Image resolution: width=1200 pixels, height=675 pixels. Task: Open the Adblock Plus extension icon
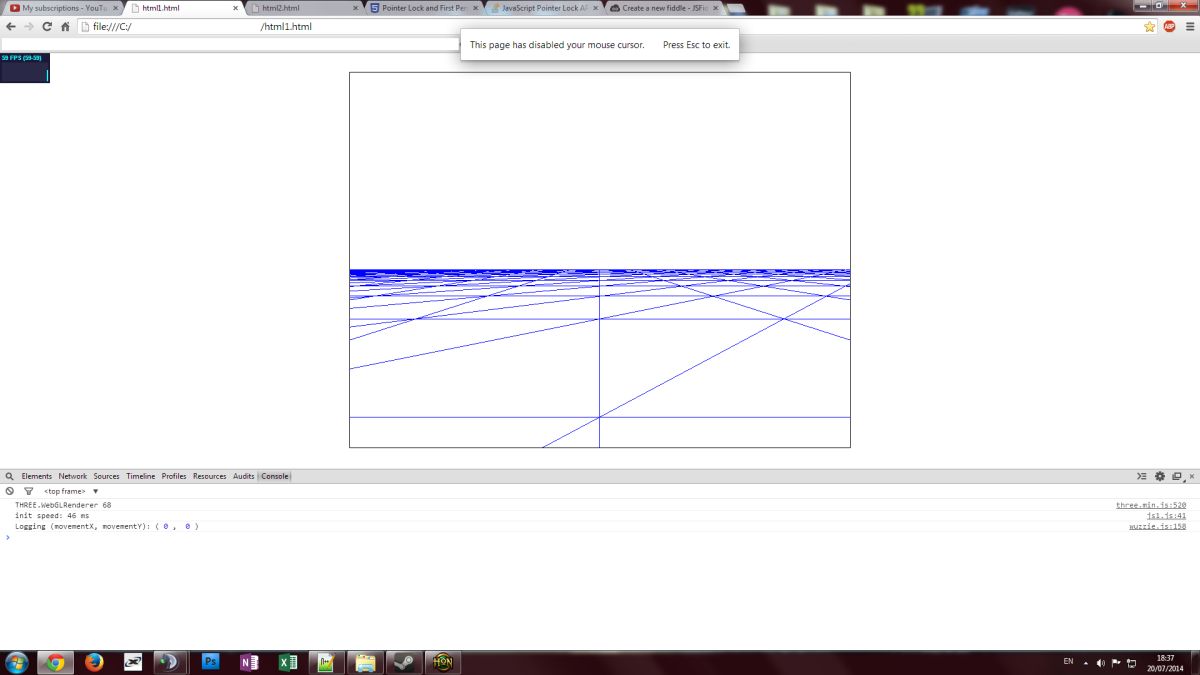[1169, 26]
